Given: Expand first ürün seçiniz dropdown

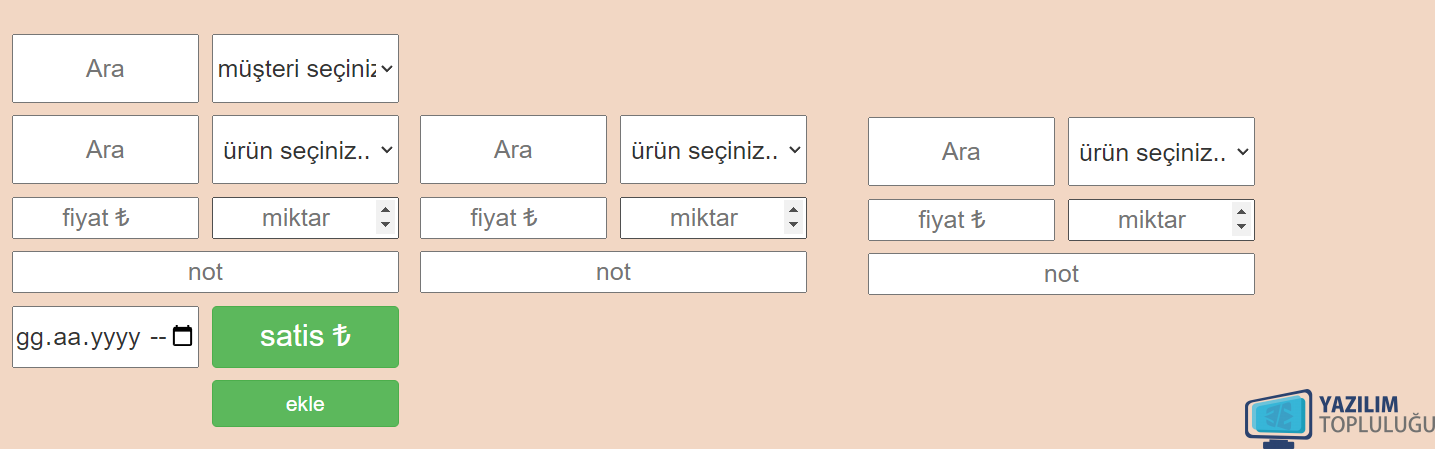Looking at the screenshot, I should tap(305, 149).
